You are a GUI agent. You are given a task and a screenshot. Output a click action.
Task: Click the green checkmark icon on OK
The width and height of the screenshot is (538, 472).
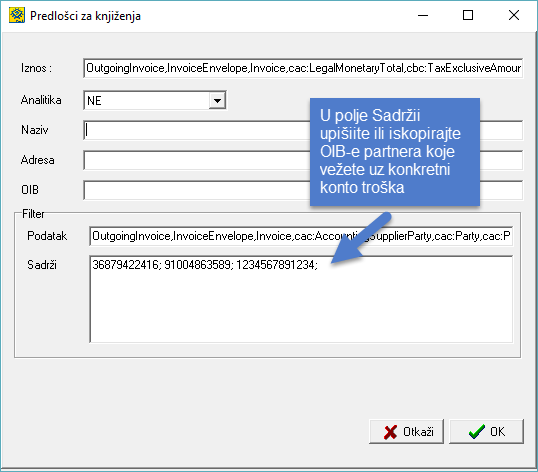pyautogui.click(x=477, y=432)
